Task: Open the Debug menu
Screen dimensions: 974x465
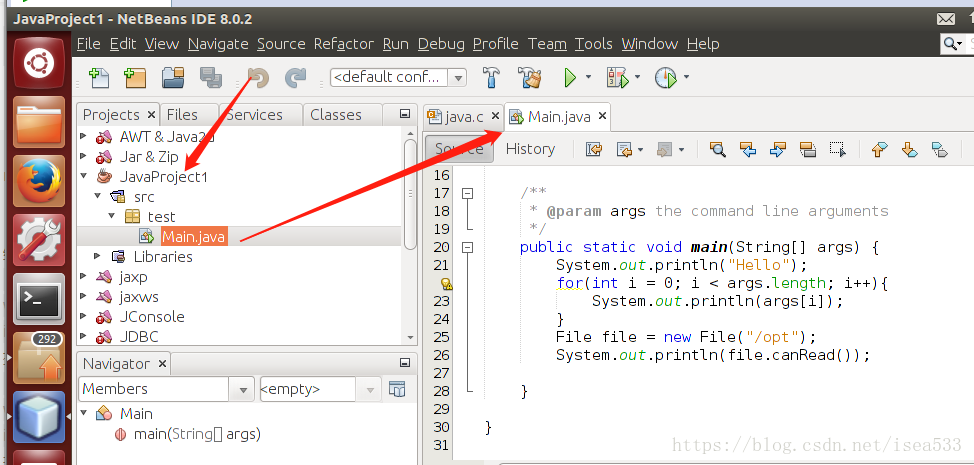Action: pyautogui.click(x=441, y=44)
